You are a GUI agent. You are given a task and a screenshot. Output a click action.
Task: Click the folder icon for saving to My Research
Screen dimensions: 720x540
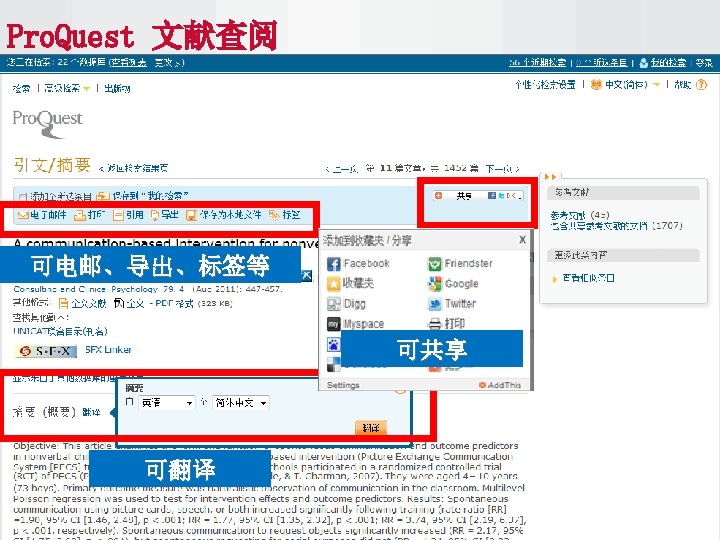pos(103,197)
